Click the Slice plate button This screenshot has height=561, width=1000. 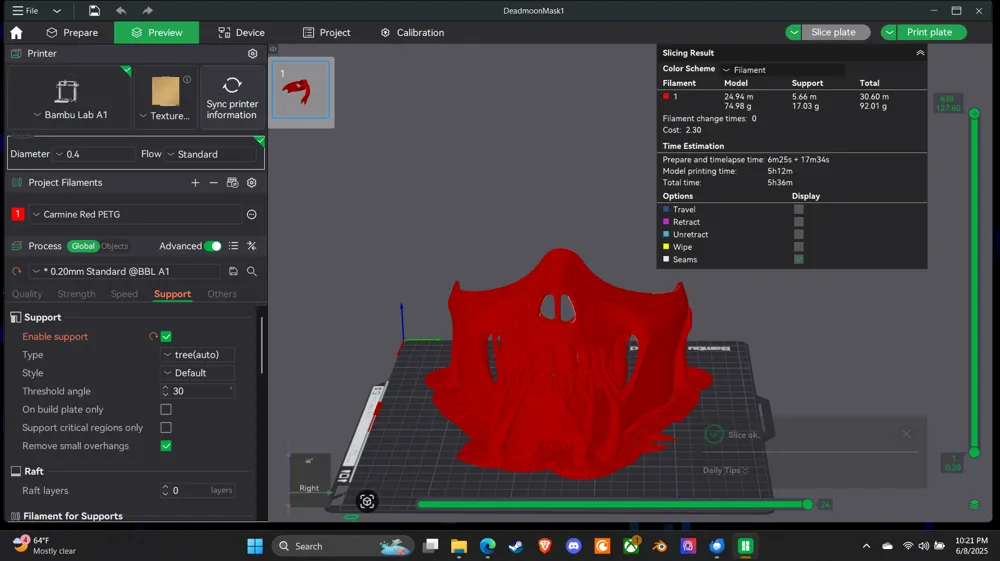[x=833, y=33]
